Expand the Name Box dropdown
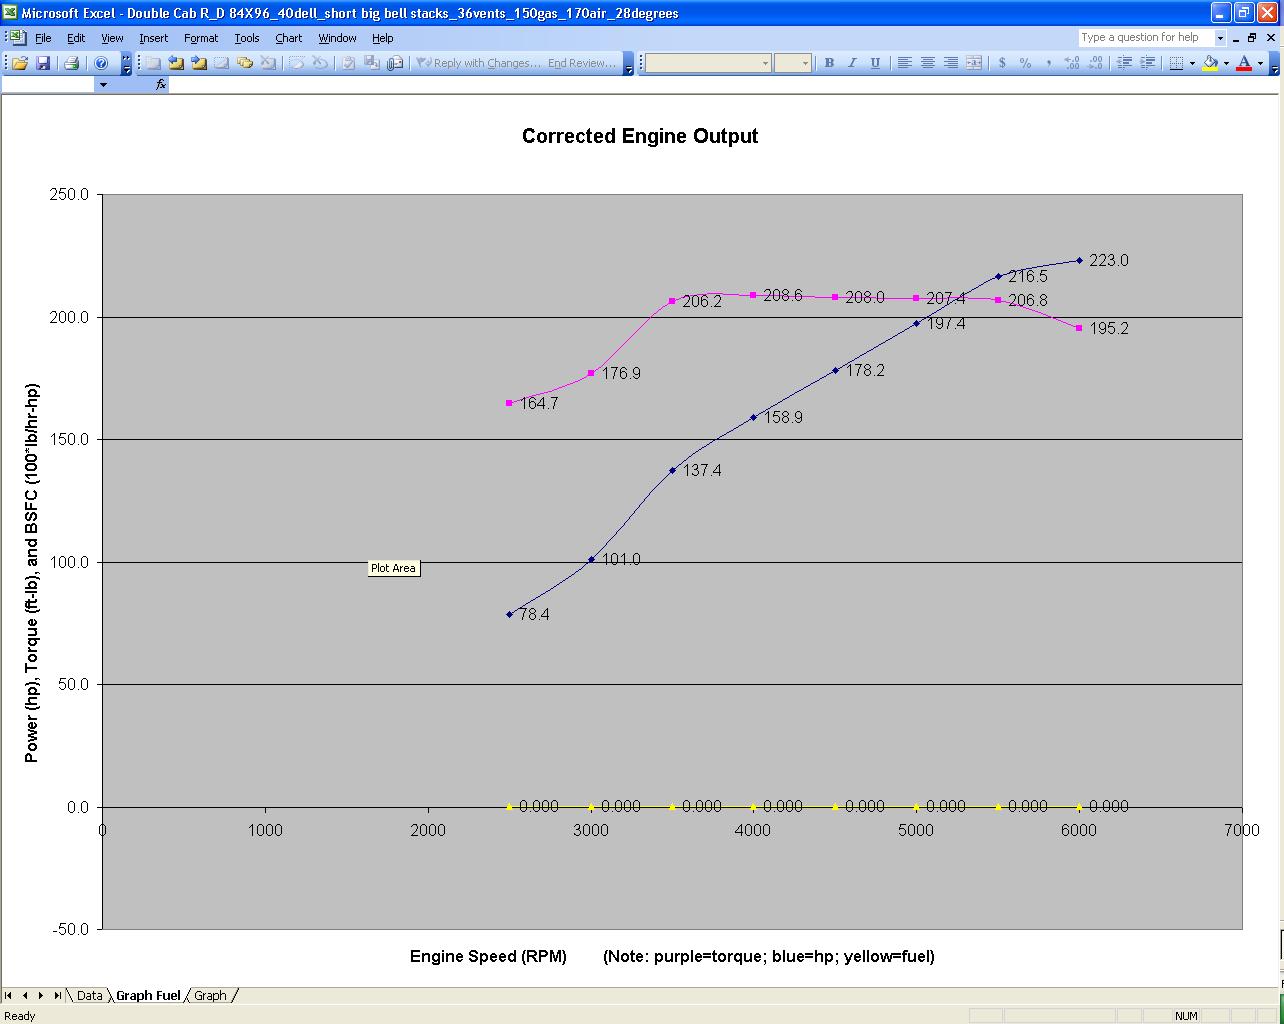This screenshot has width=1284, height=1024. click(x=103, y=85)
